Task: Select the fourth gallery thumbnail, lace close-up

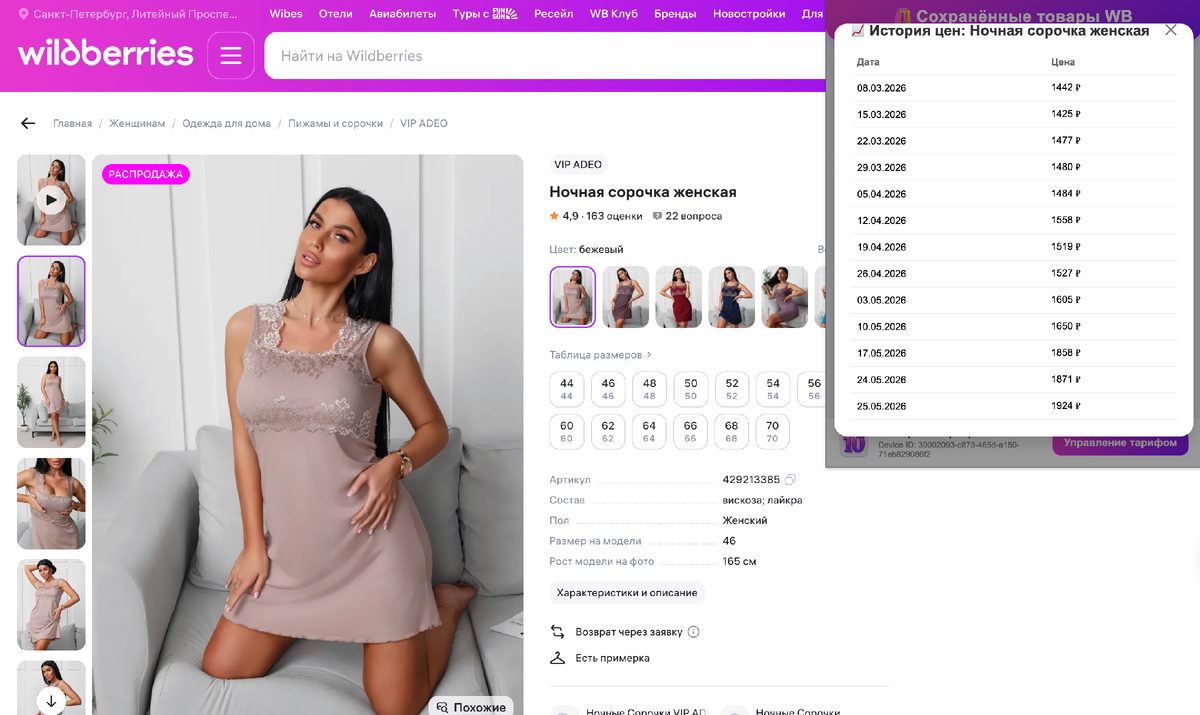Action: point(51,503)
